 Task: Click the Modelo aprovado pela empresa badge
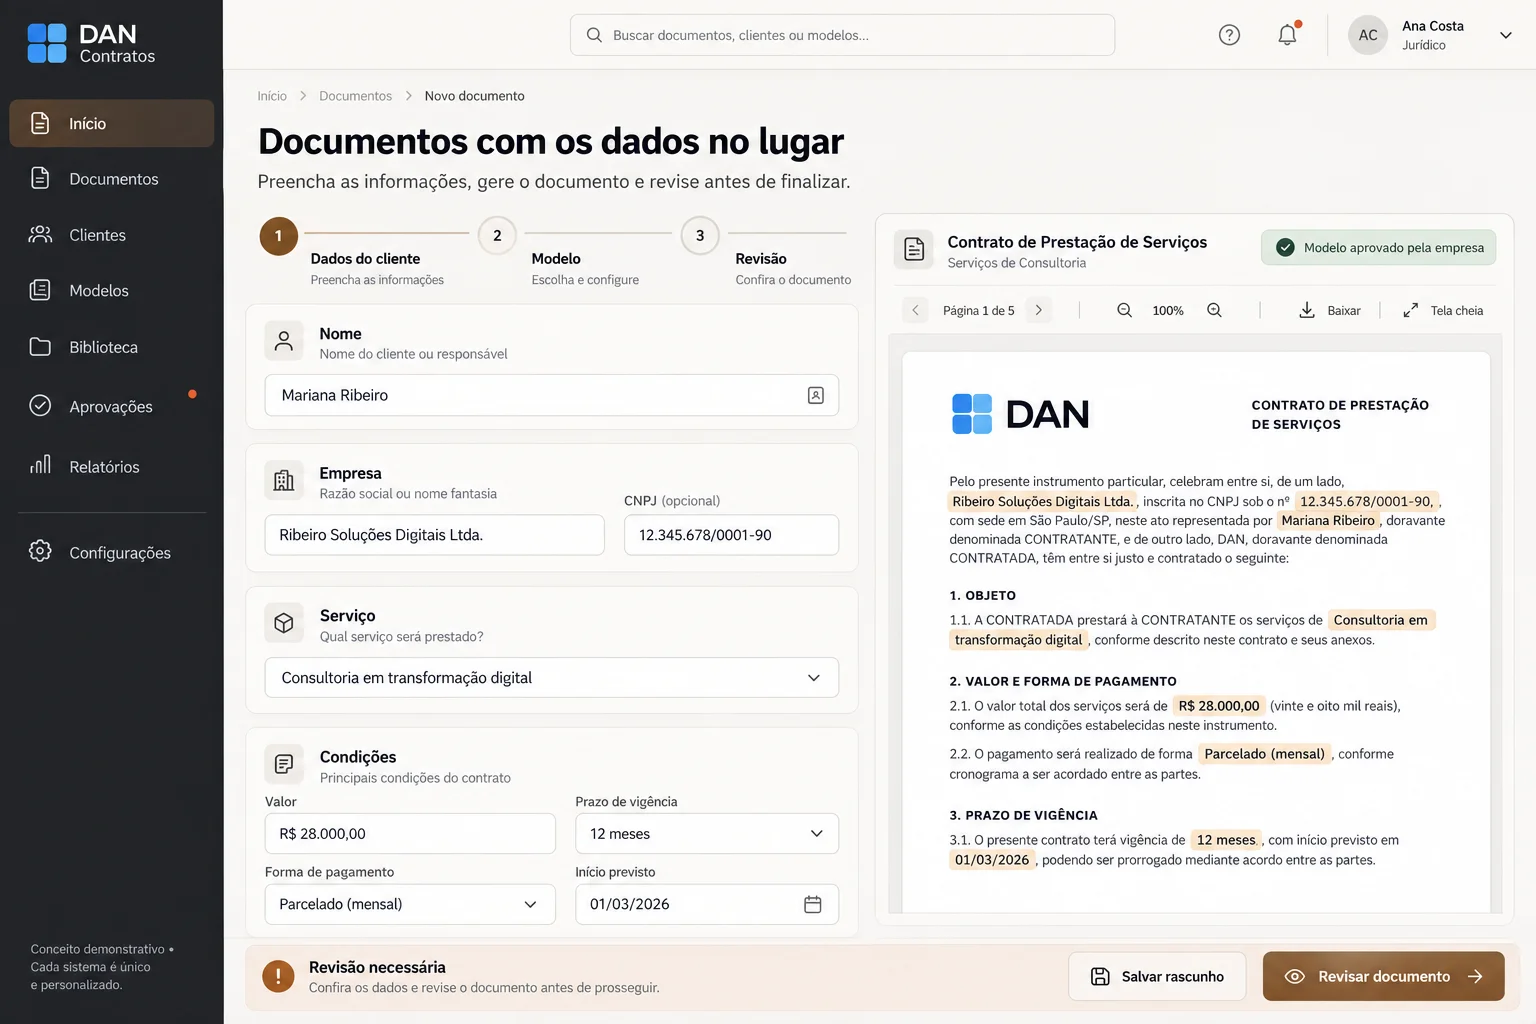[1379, 248]
